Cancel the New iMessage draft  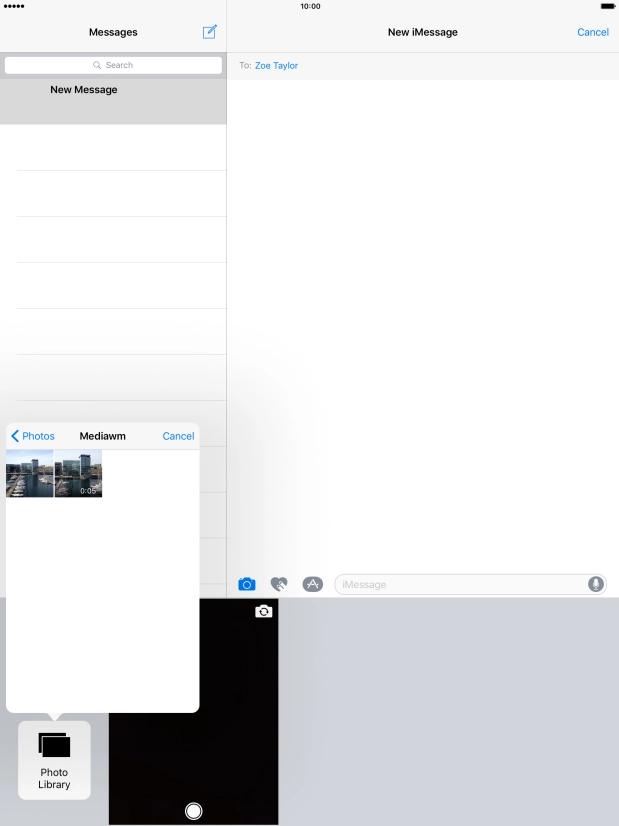point(592,32)
